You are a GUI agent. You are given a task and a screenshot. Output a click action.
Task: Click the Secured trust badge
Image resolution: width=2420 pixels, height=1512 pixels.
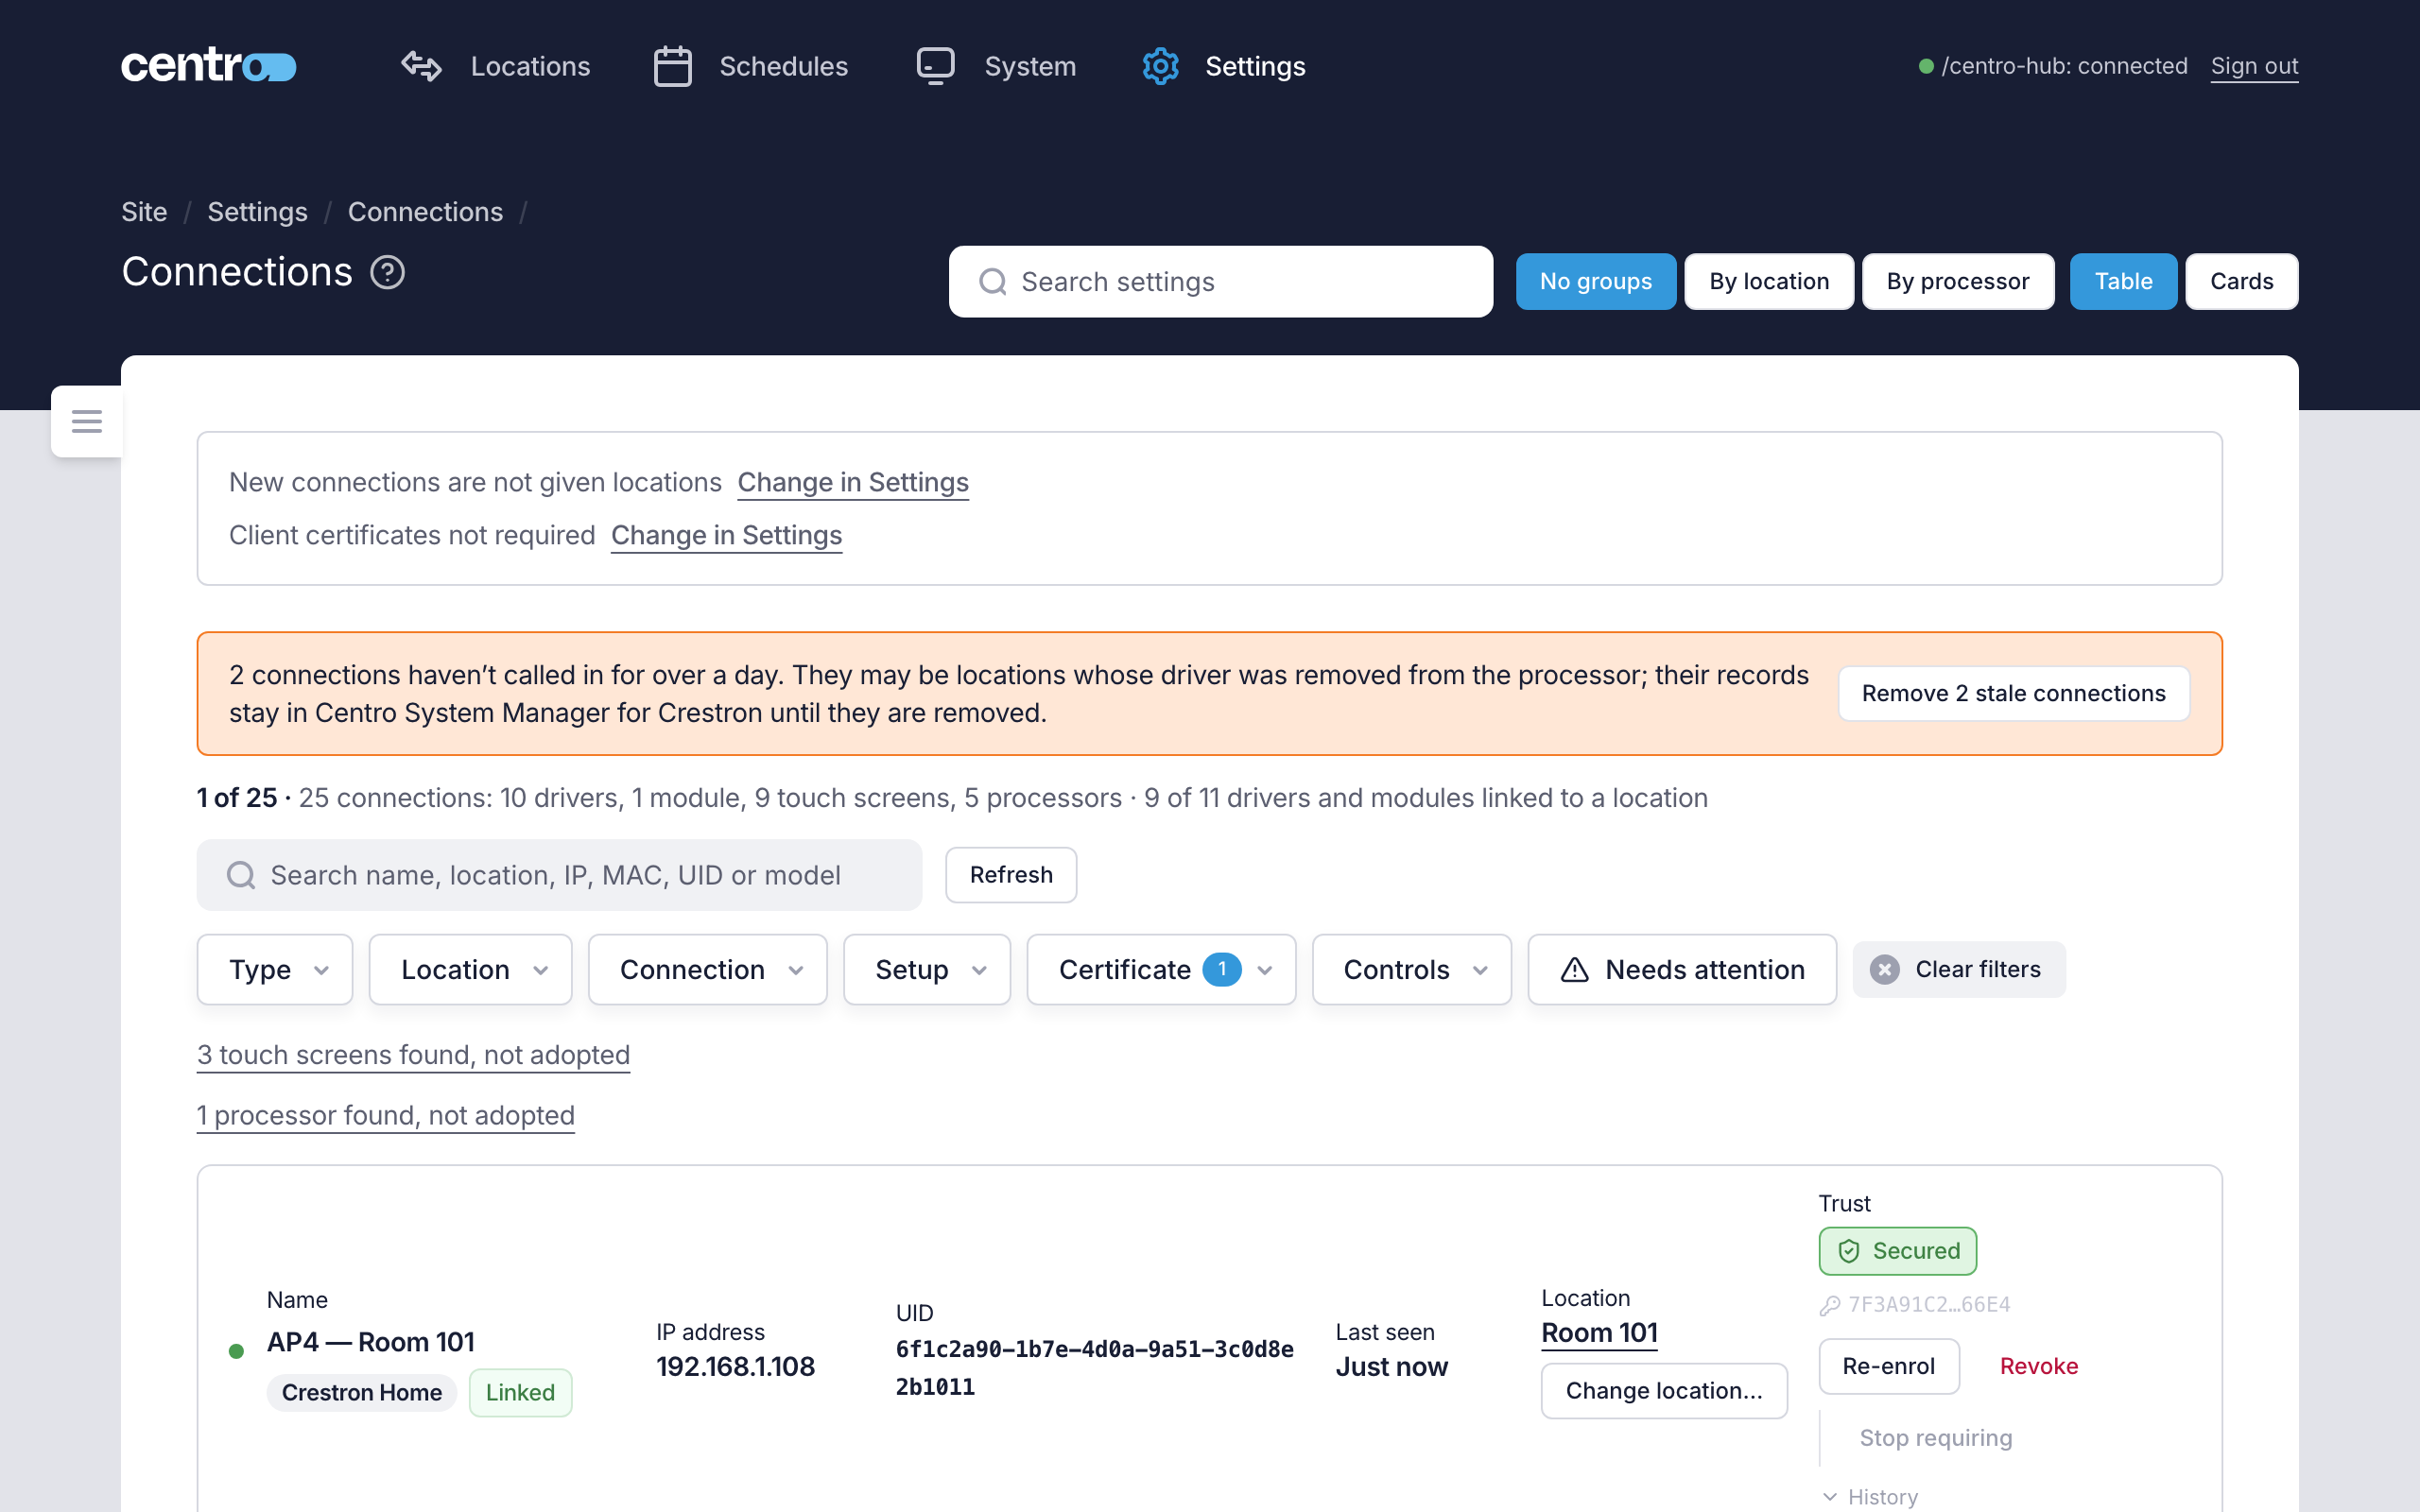tap(1897, 1251)
